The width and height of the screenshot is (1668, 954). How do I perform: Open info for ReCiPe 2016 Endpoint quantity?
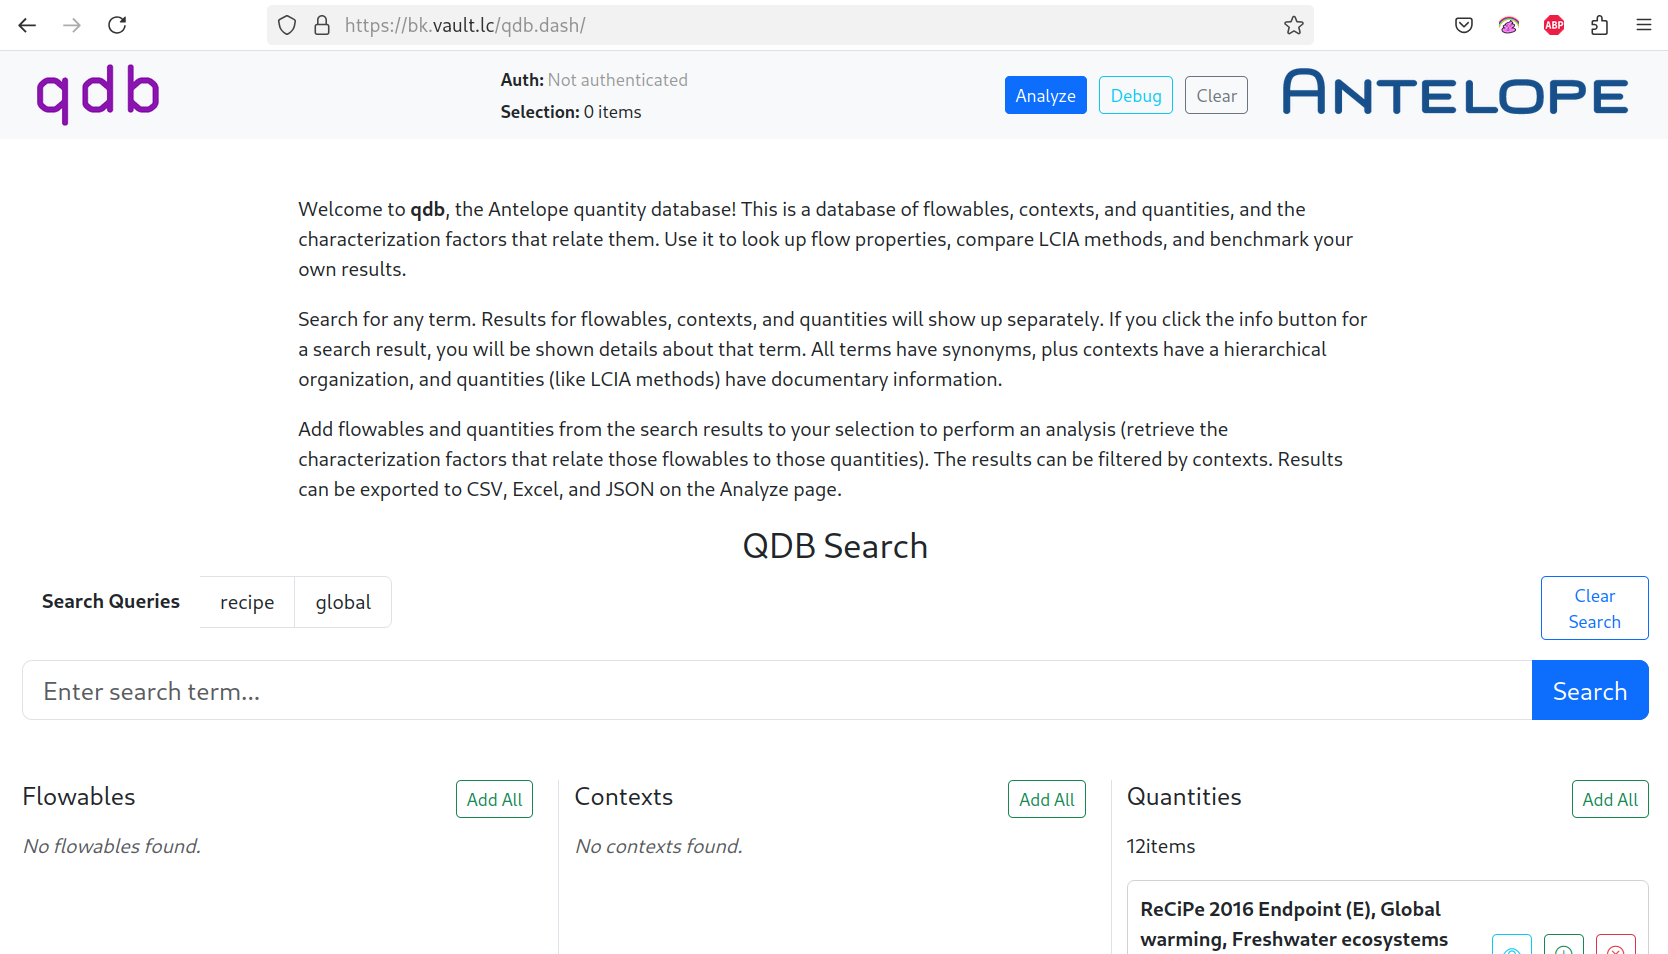(x=1512, y=946)
